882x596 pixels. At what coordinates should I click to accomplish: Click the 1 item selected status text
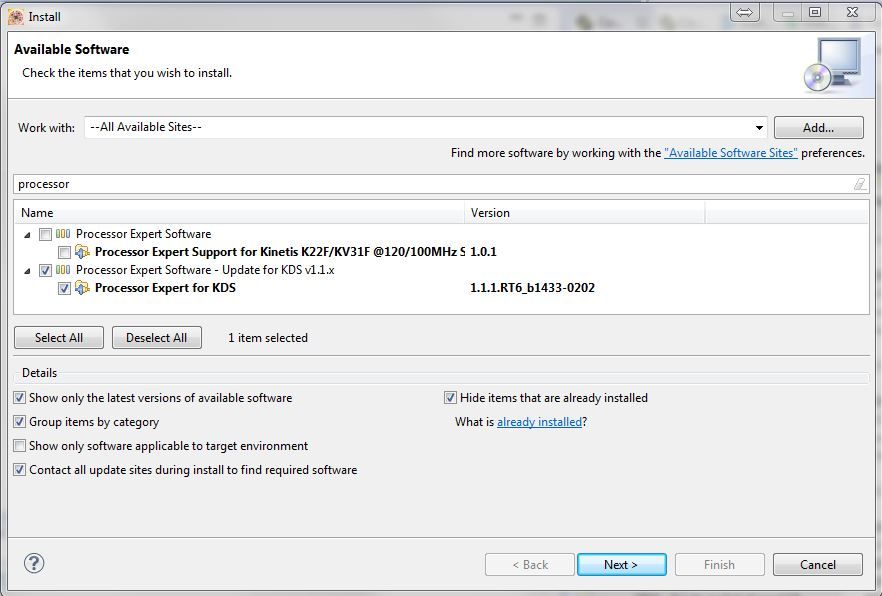click(268, 338)
